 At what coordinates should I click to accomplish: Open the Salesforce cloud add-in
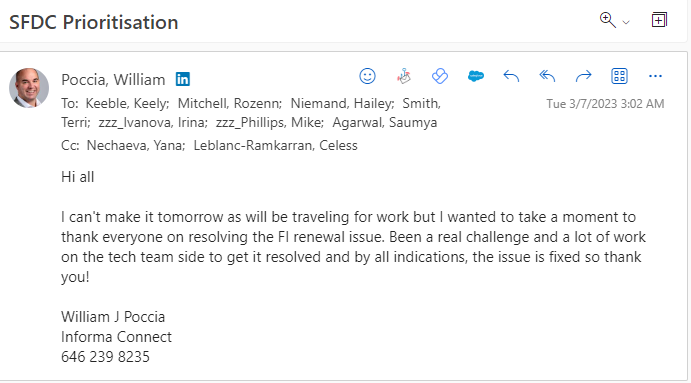pyautogui.click(x=476, y=76)
